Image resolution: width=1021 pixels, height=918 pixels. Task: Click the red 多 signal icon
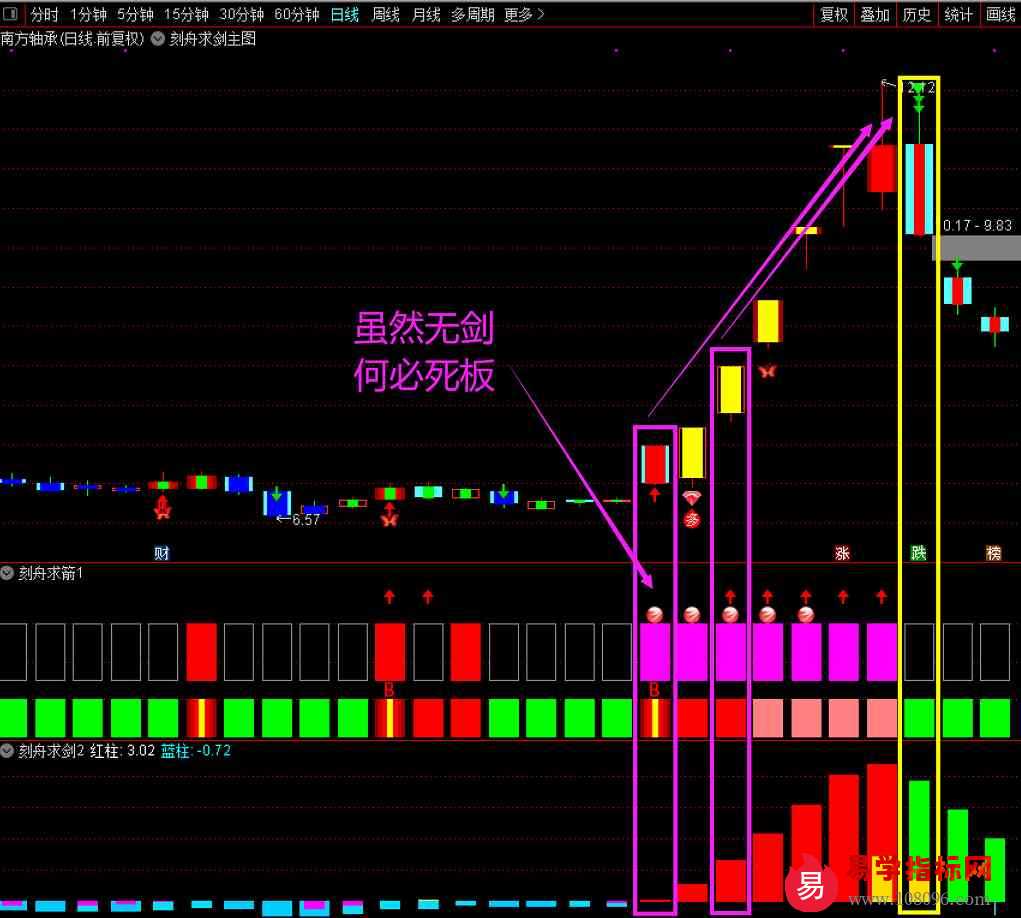[692, 519]
